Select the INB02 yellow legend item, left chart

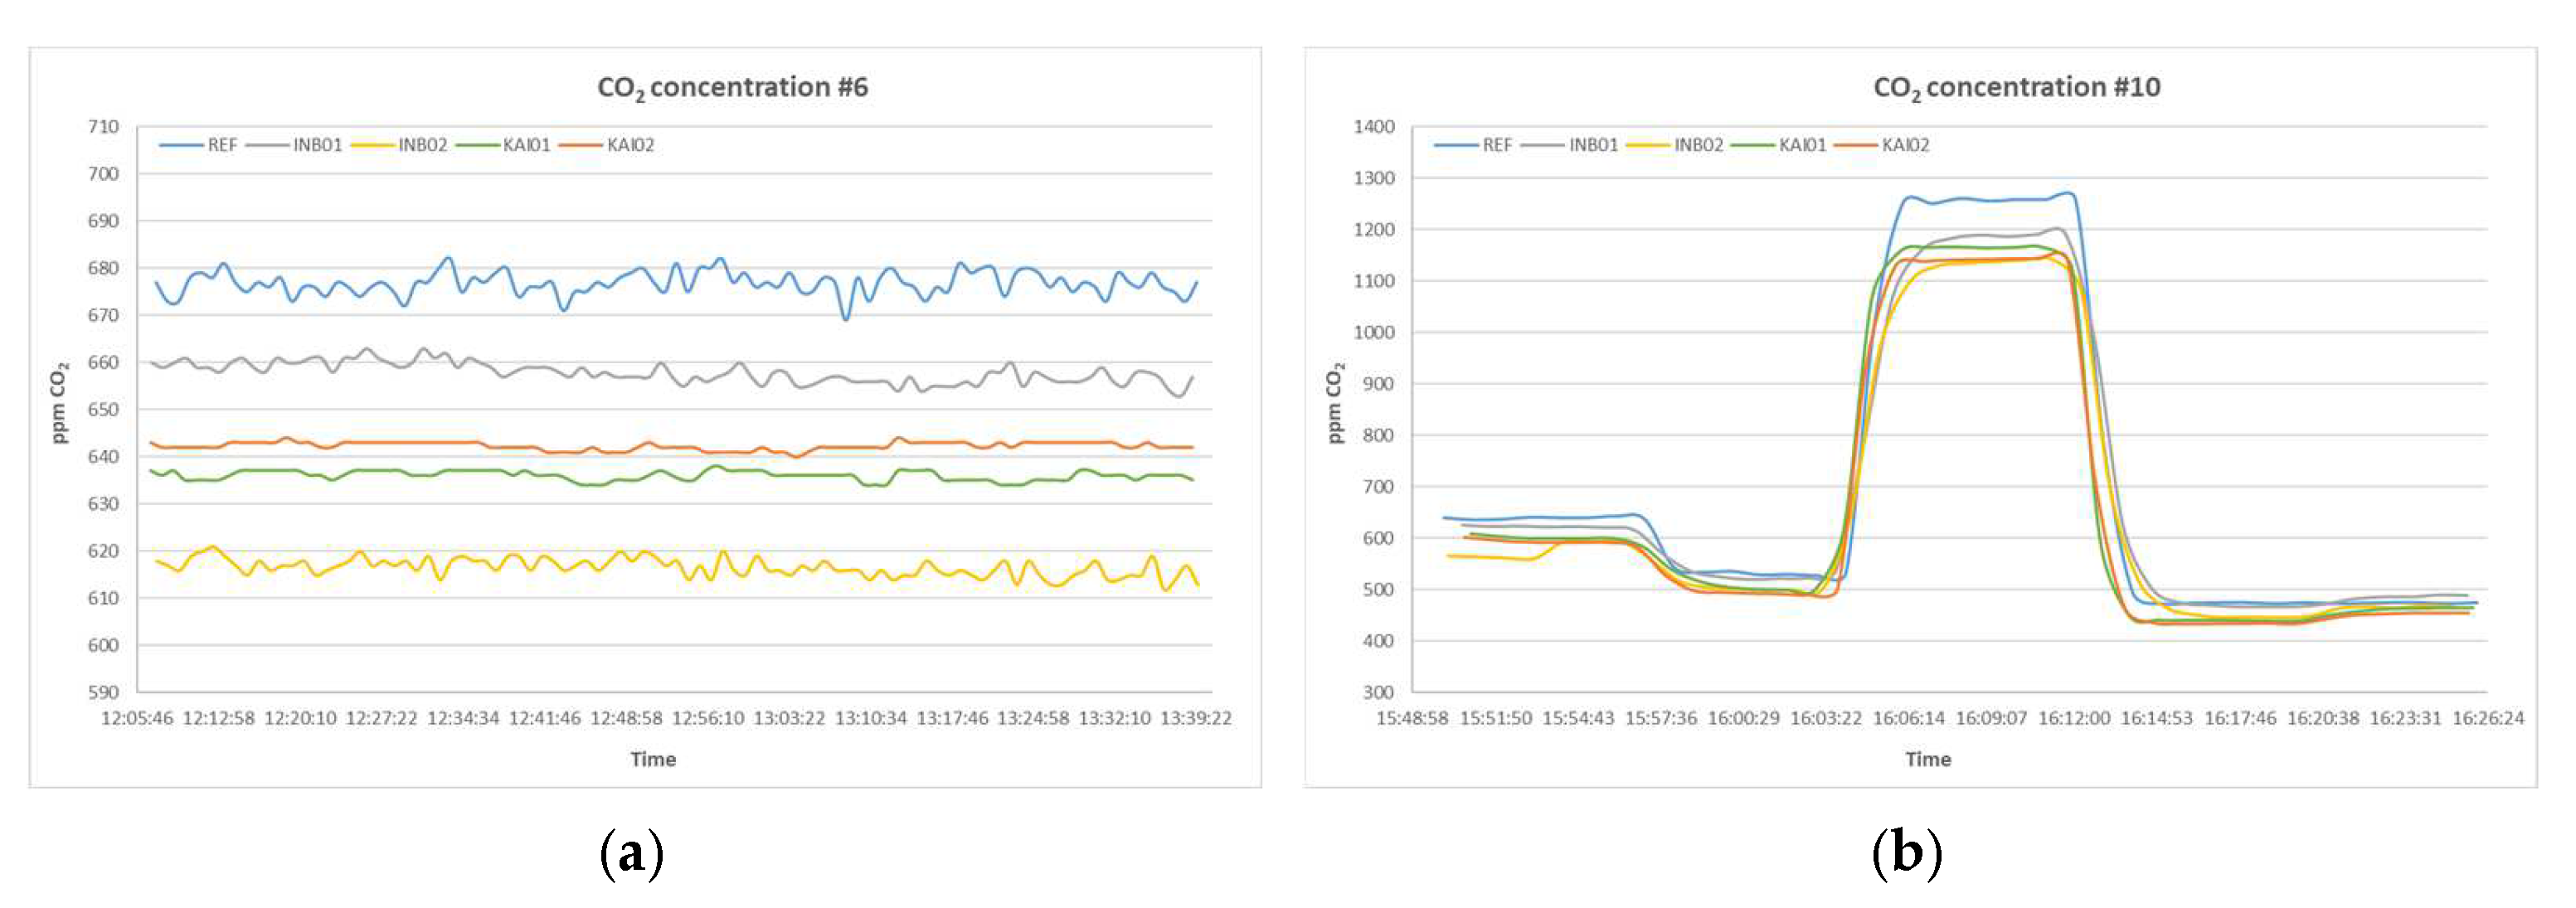(x=422, y=145)
